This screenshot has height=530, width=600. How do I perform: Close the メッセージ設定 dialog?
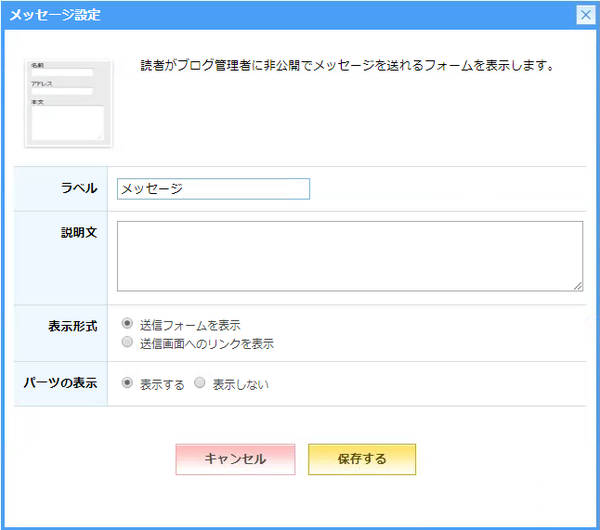click(585, 15)
